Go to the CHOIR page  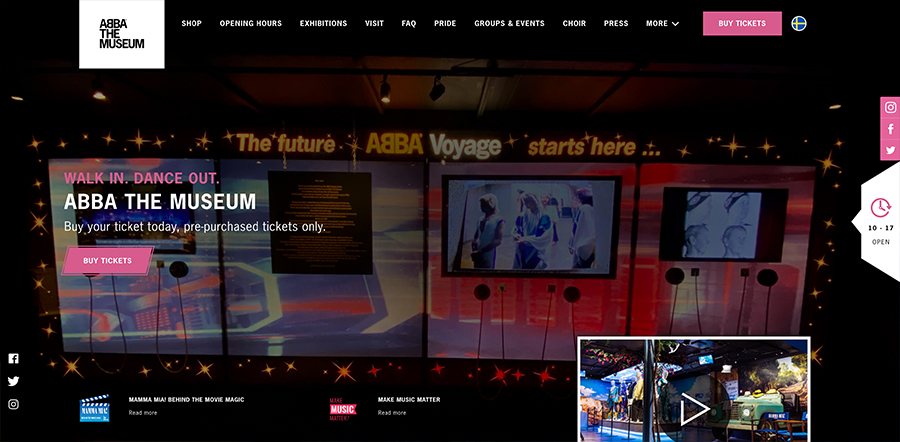tap(574, 24)
